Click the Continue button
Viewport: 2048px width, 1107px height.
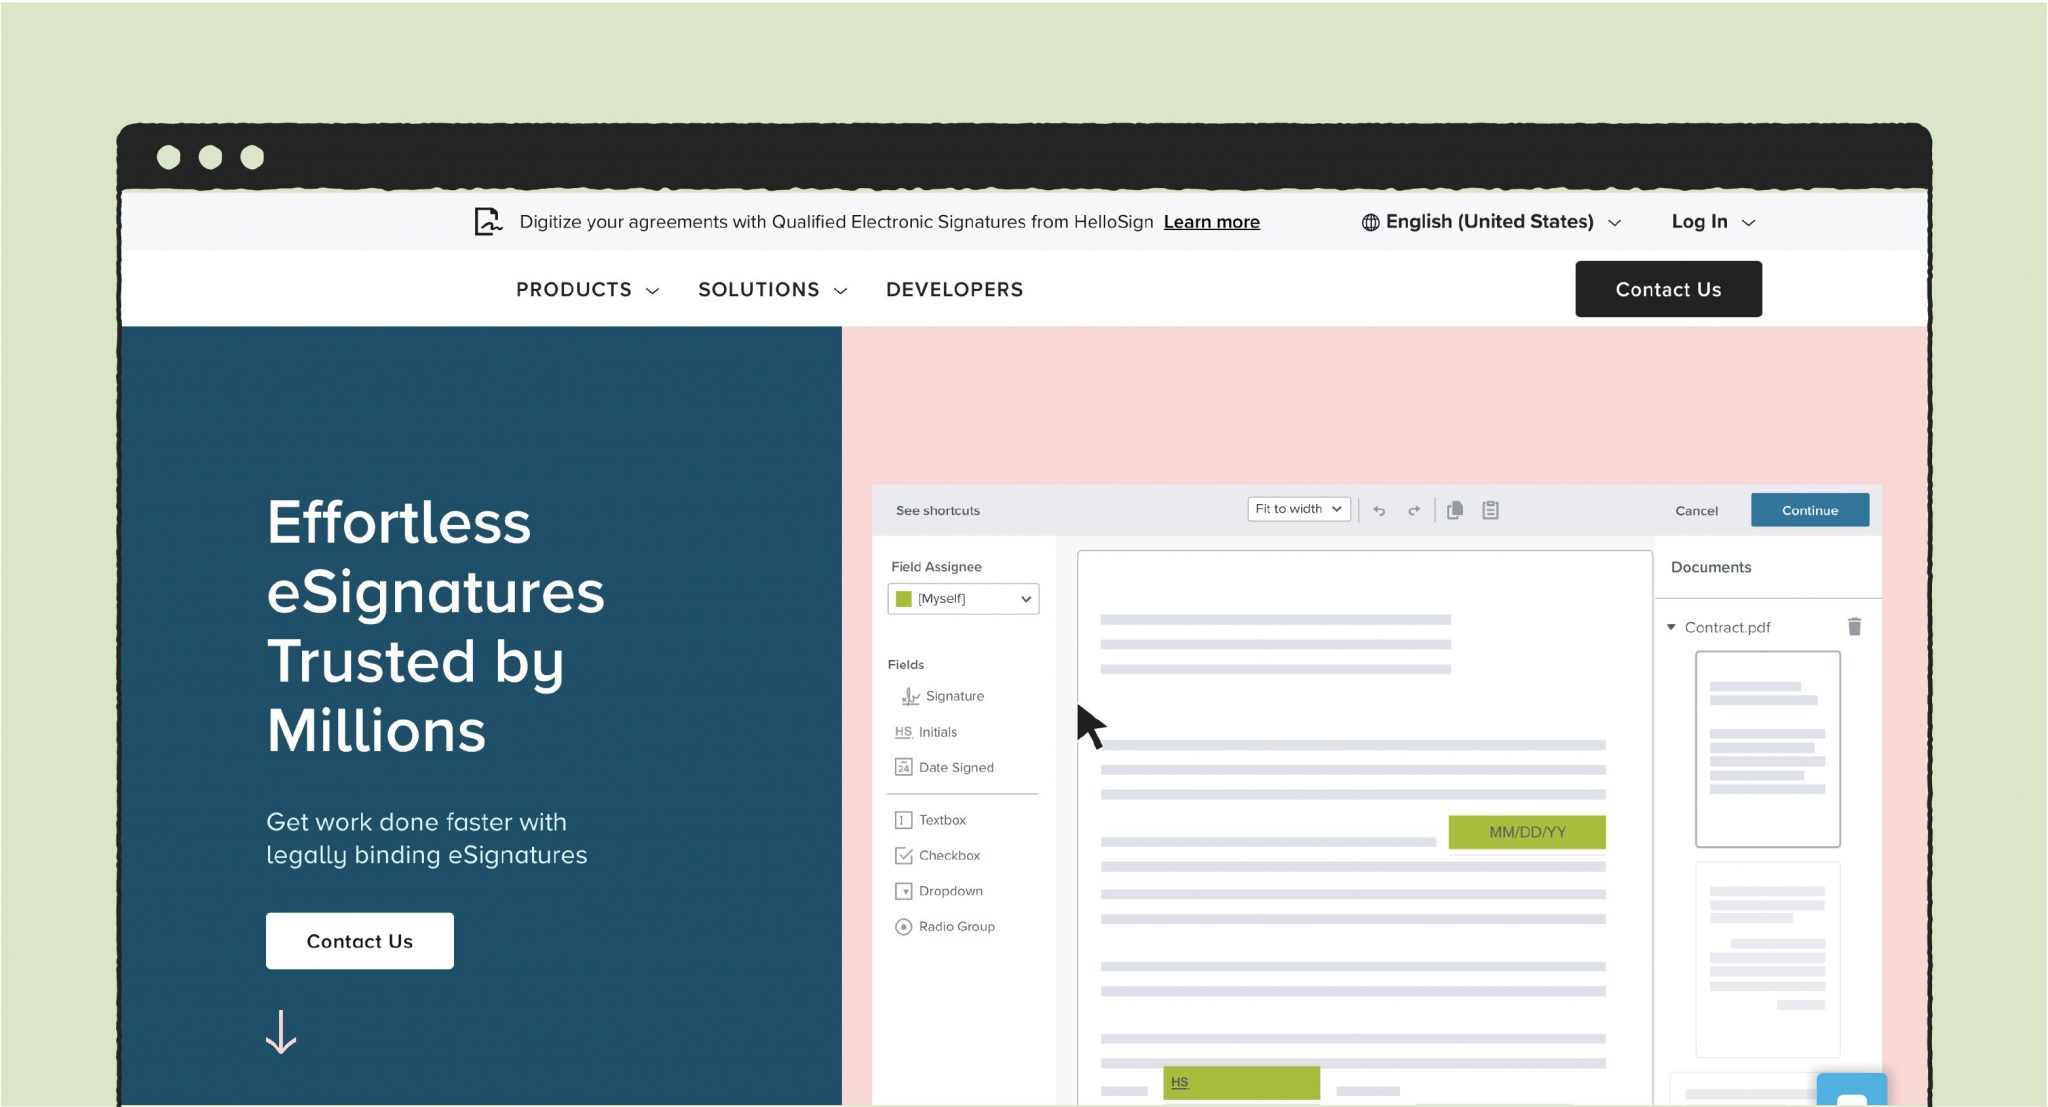[1810, 509]
